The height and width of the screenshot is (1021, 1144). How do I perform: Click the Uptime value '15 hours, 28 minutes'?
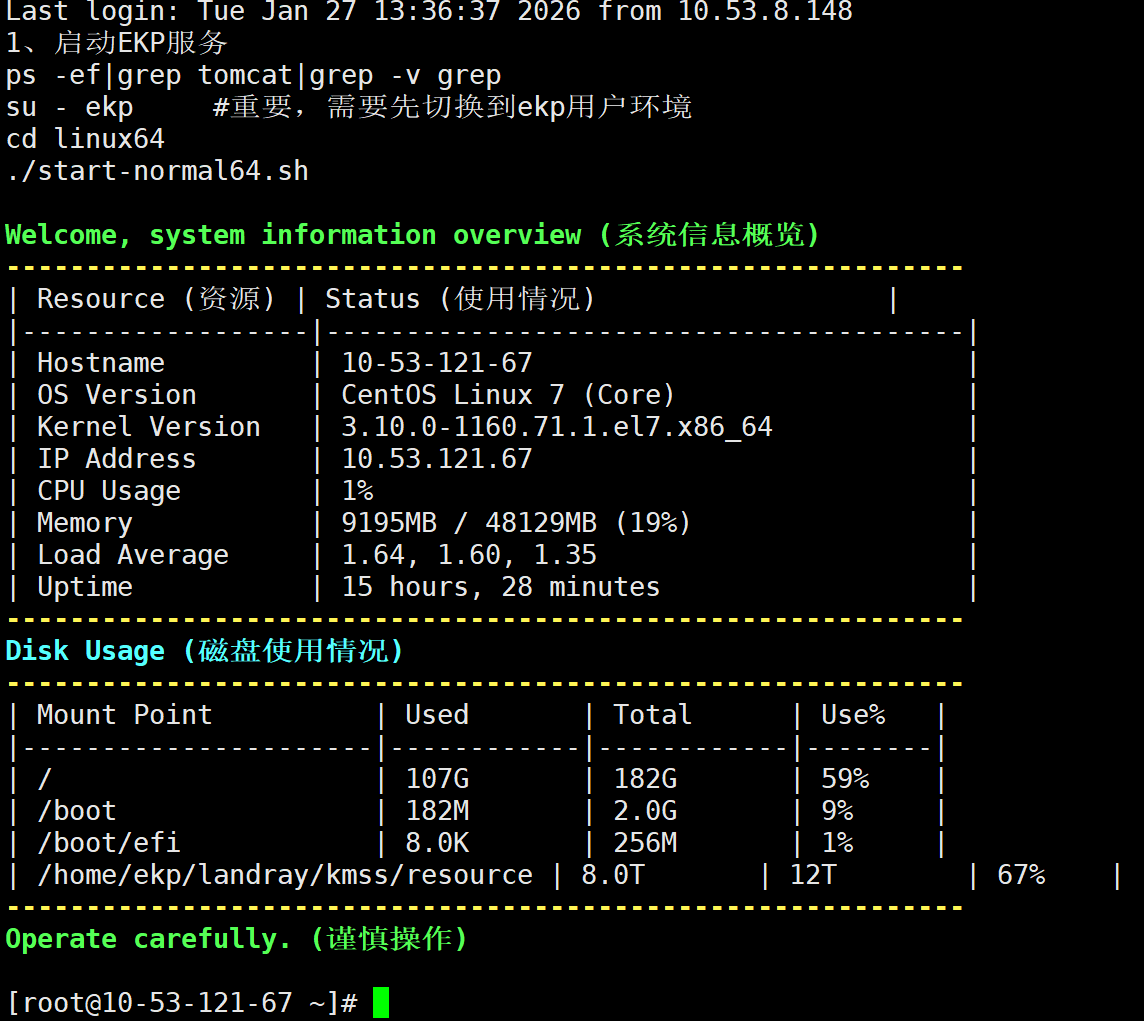click(500, 587)
